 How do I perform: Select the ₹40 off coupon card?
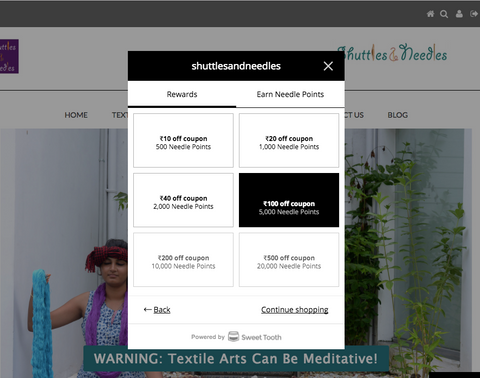point(183,200)
